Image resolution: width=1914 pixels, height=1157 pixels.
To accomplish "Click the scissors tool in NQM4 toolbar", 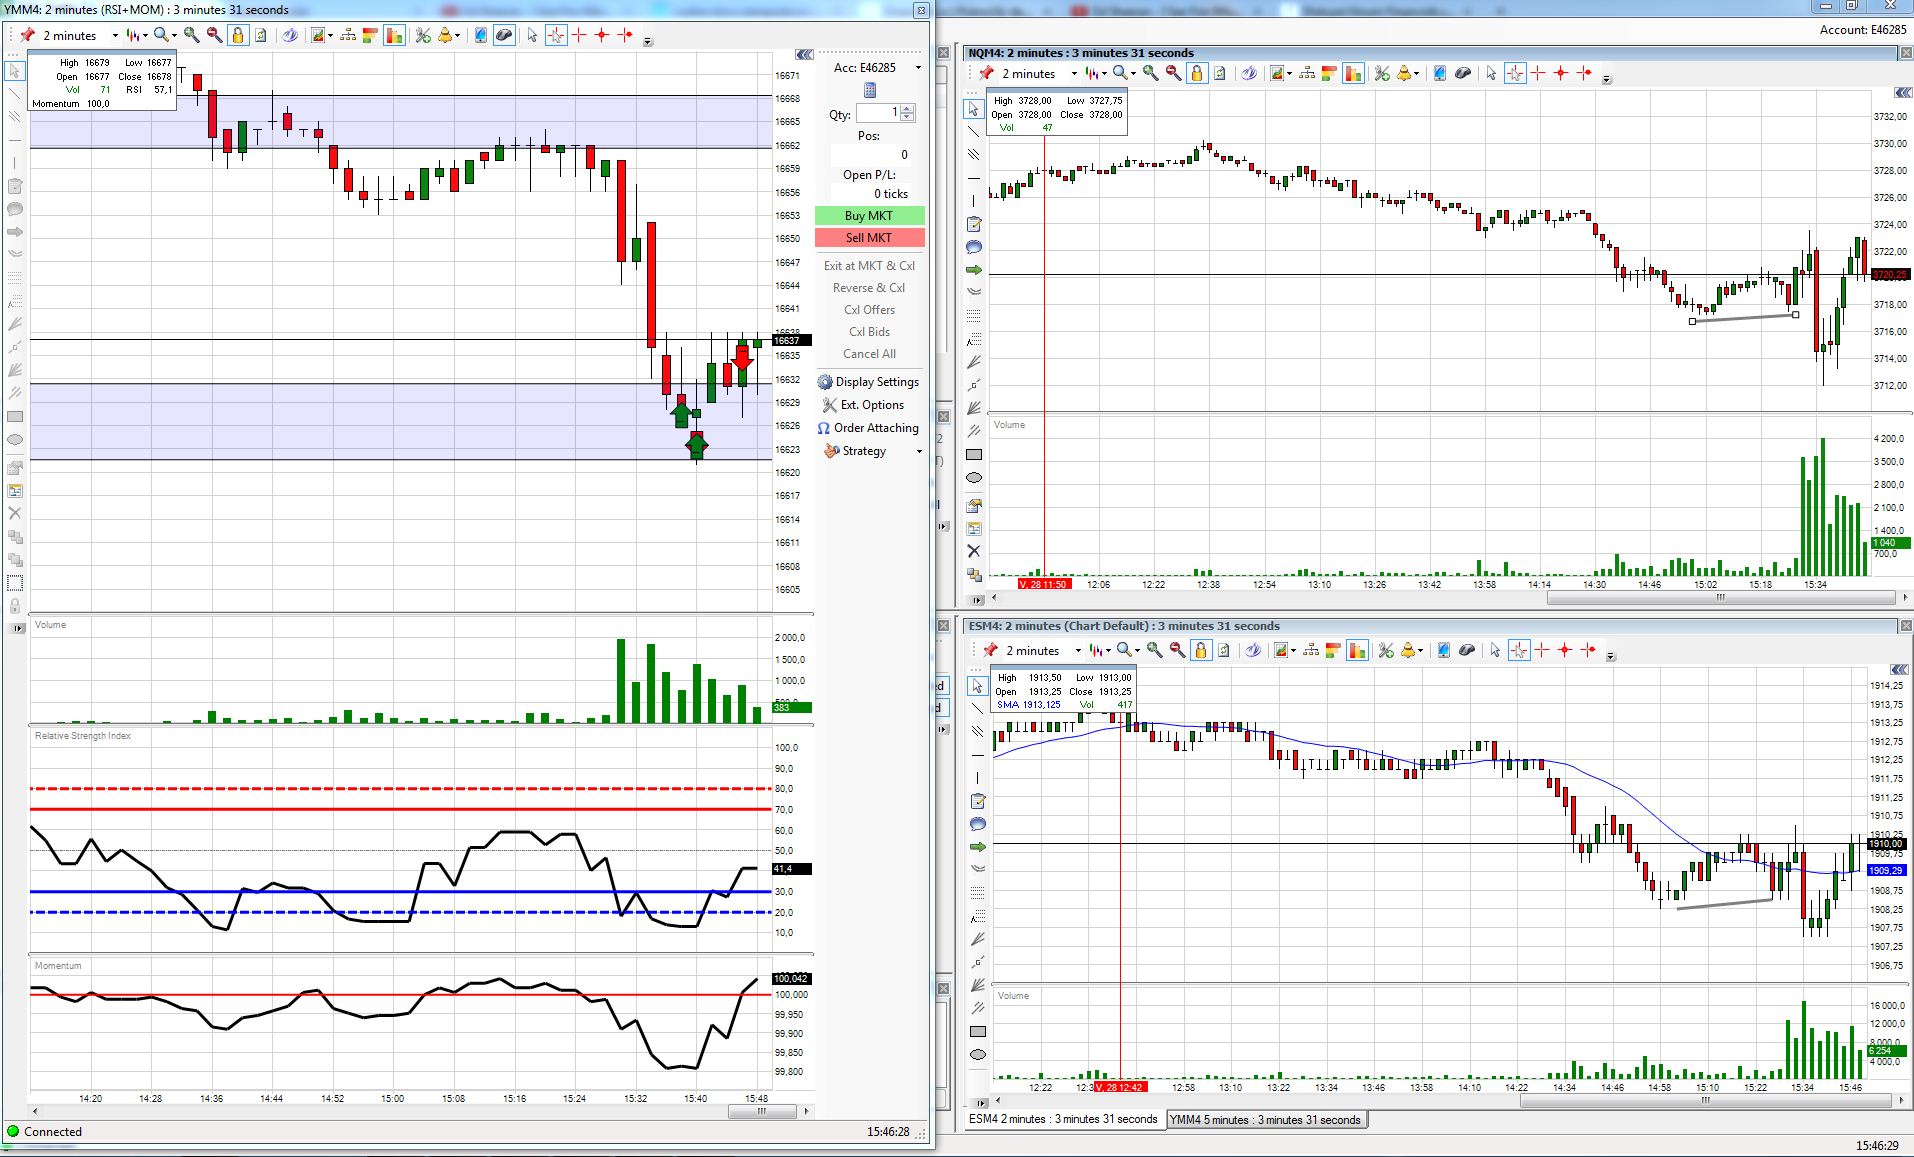I will coord(1382,73).
